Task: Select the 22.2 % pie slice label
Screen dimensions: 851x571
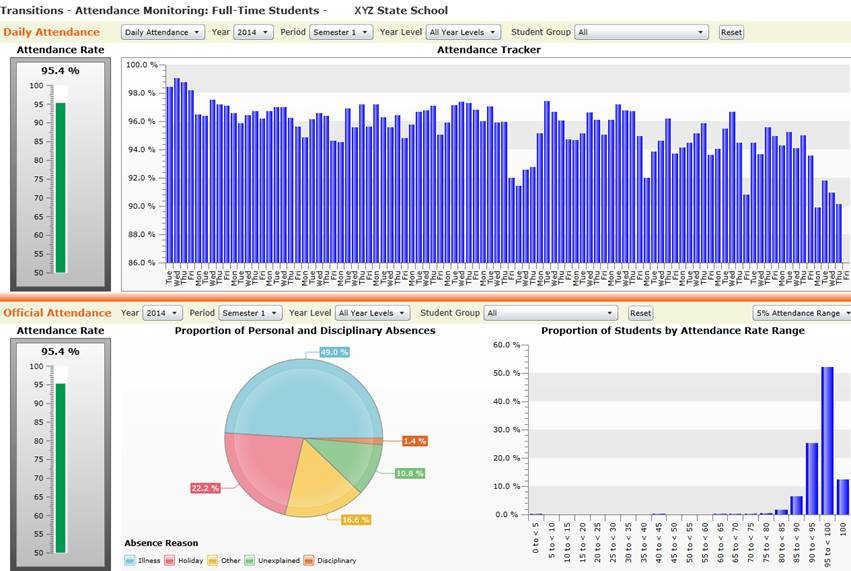Action: coord(205,488)
